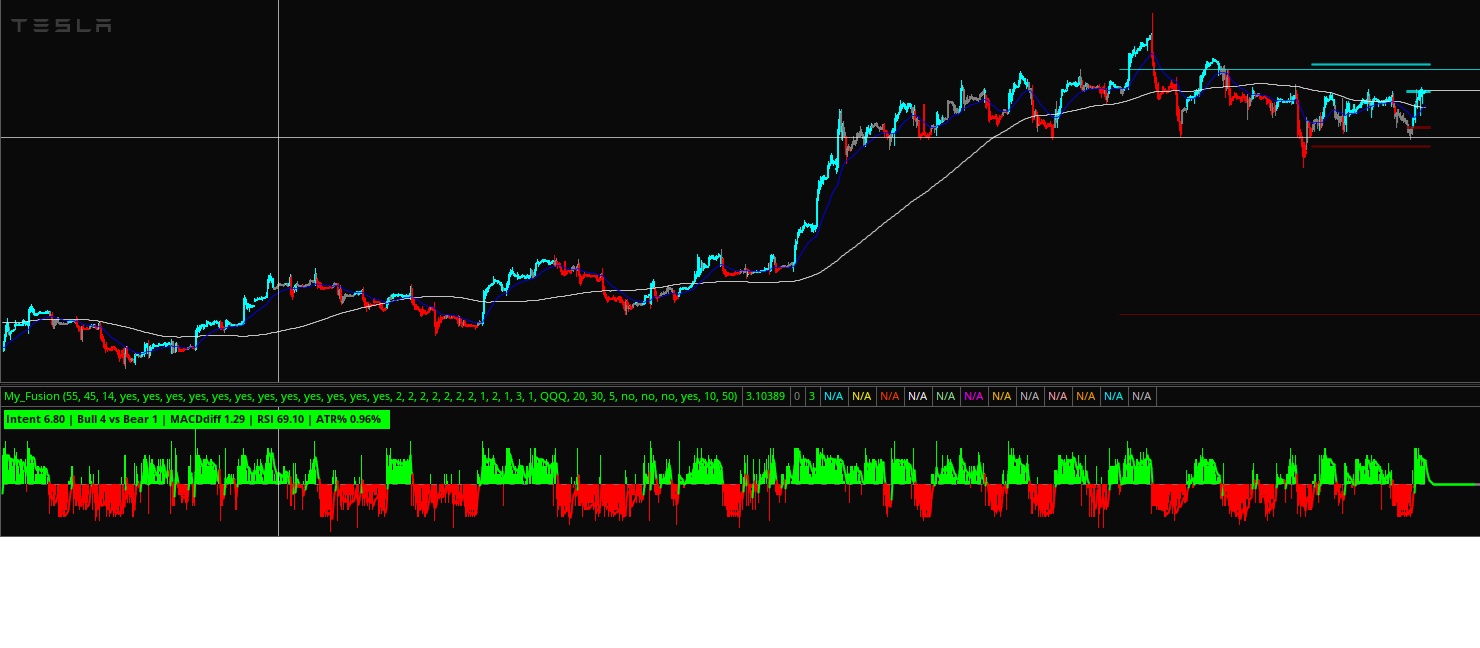Click the flat green line ending the histogram
Viewport: 1480px width, 648px height.
(1455, 484)
